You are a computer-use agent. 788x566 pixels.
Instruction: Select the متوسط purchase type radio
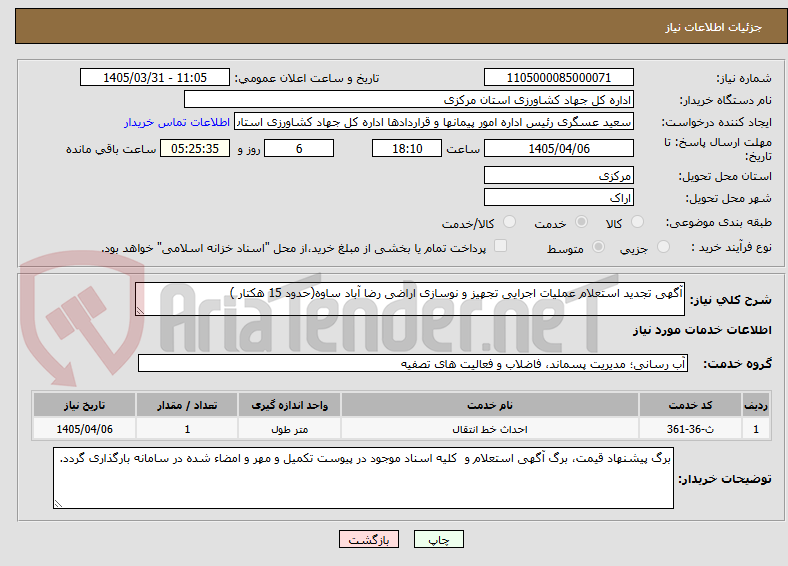point(599,246)
